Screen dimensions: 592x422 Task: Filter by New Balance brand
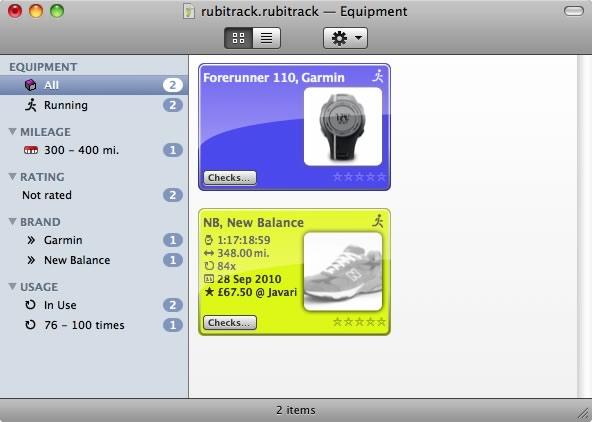pyautogui.click(x=94, y=260)
